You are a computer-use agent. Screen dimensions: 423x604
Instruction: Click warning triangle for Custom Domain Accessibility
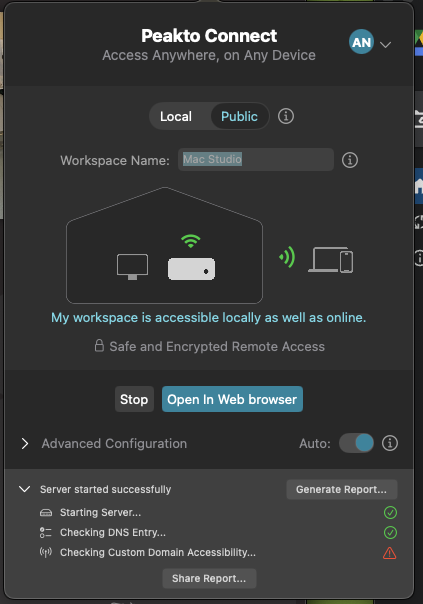coord(389,553)
